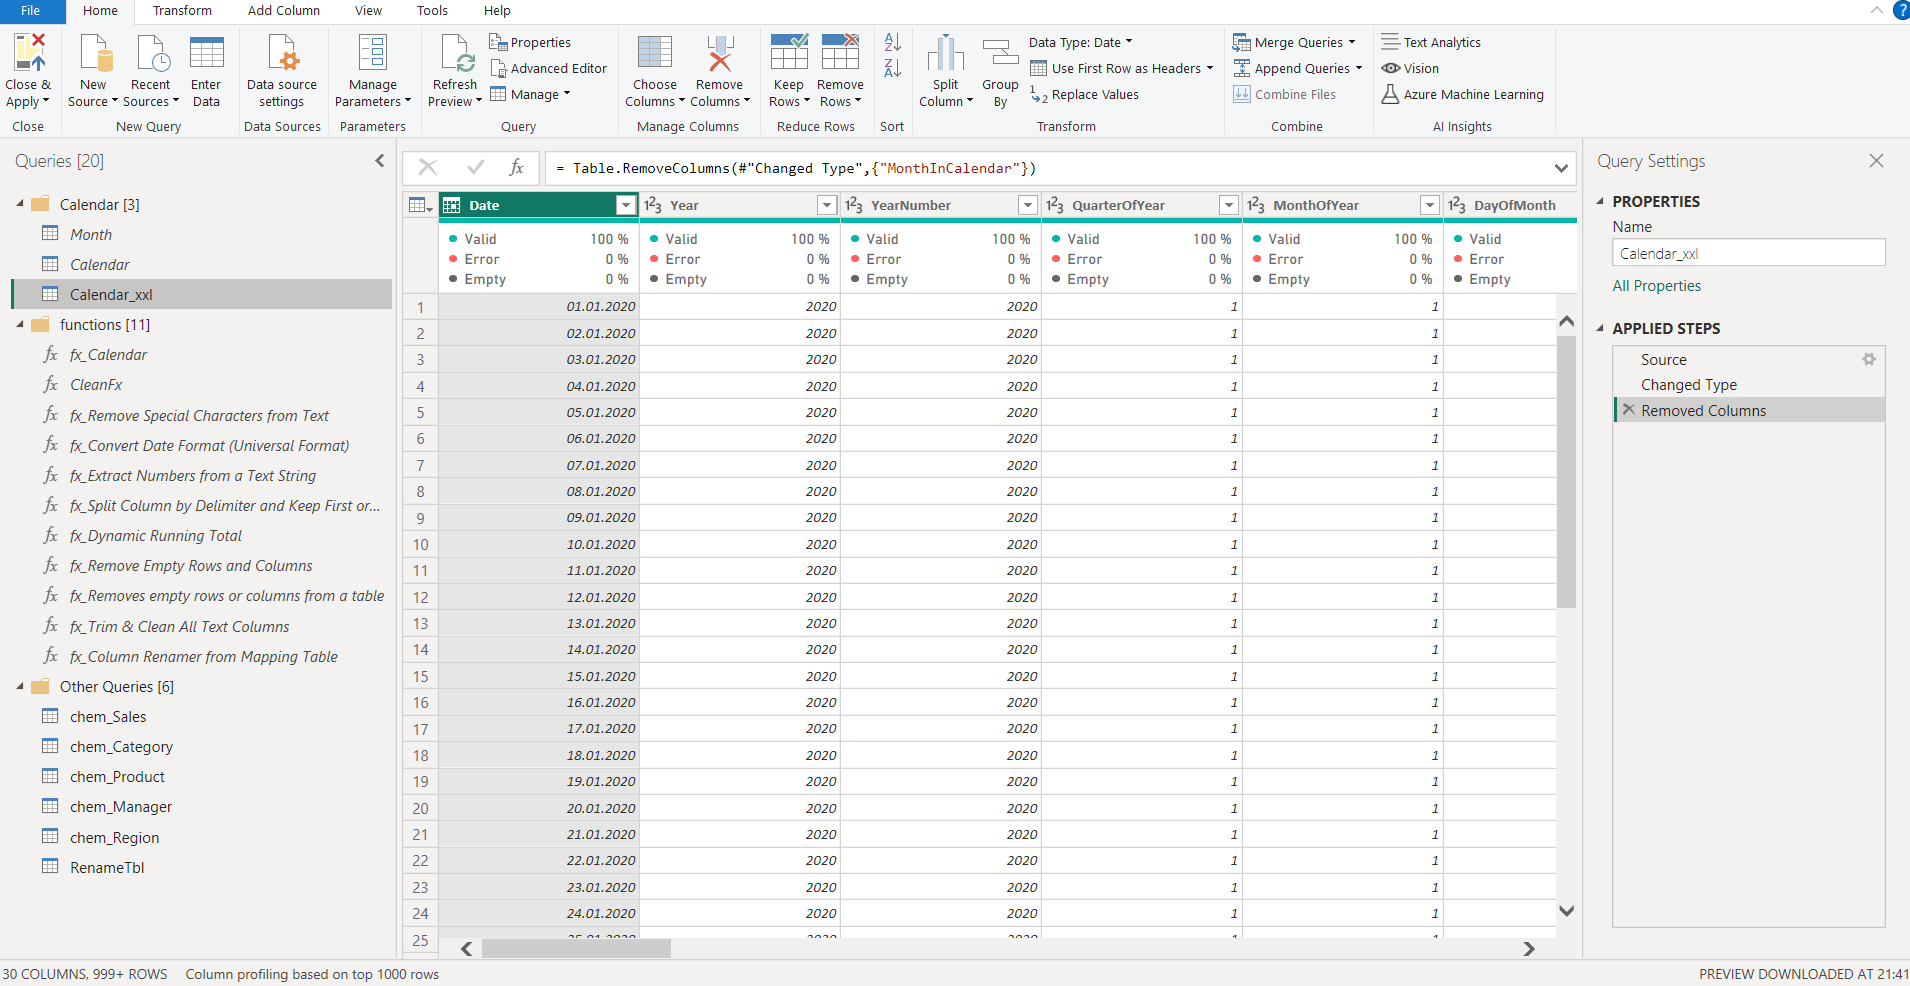Open YearNumber column filter dropdown
The width and height of the screenshot is (1910, 986).
pyautogui.click(x=1028, y=205)
